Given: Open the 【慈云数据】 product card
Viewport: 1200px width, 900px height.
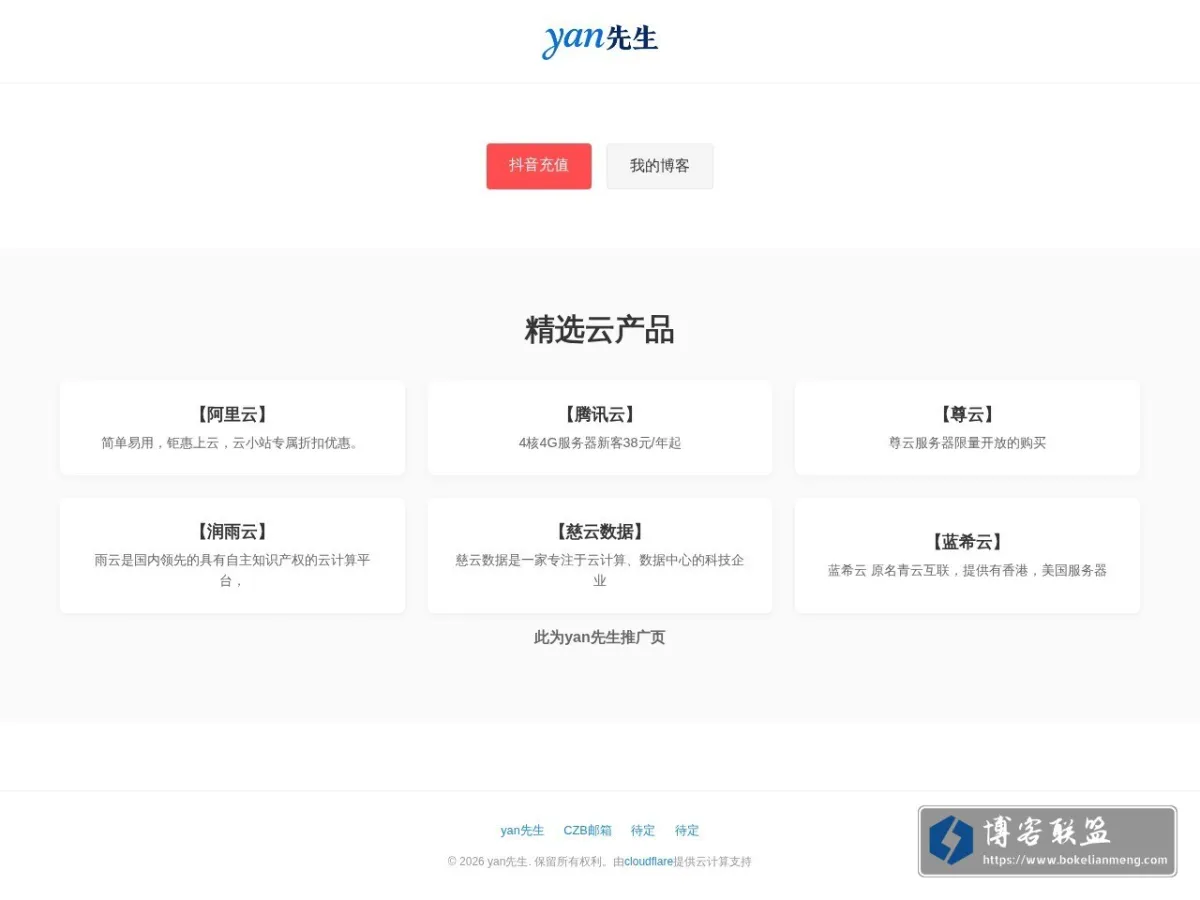Looking at the screenshot, I should (600, 555).
